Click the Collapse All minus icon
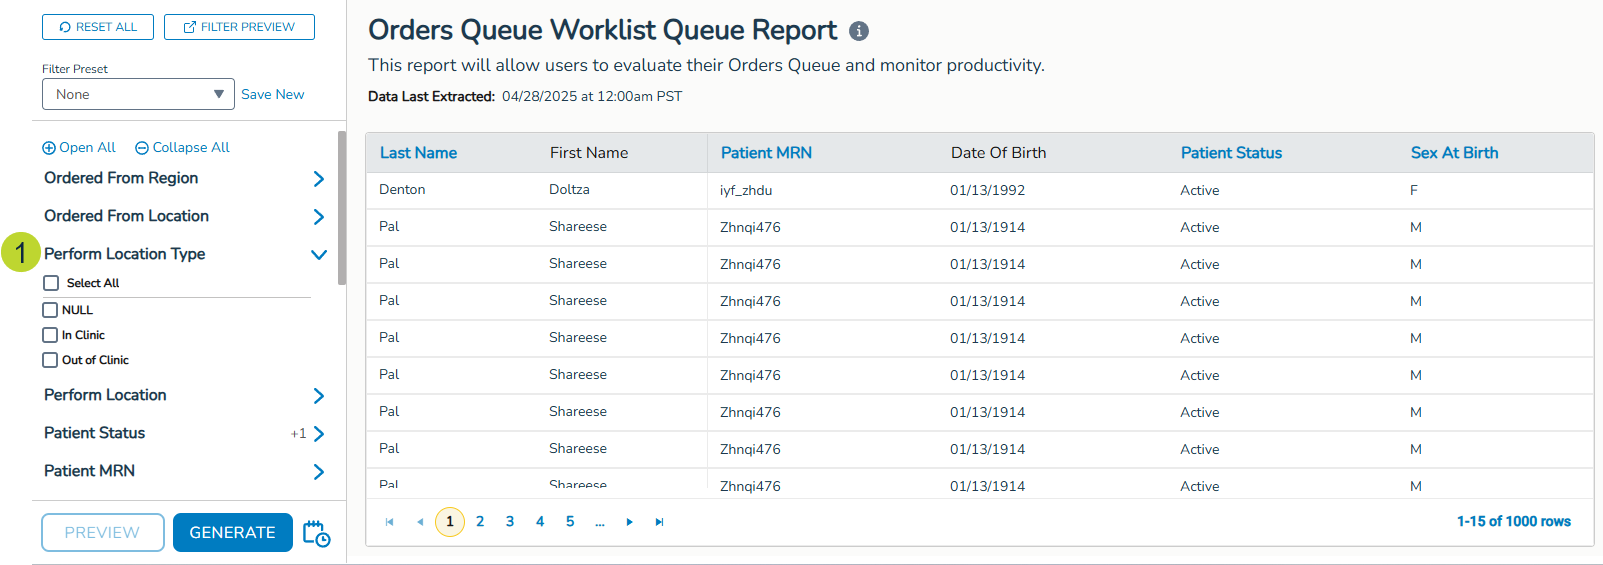This screenshot has height=565, width=1603. point(142,148)
